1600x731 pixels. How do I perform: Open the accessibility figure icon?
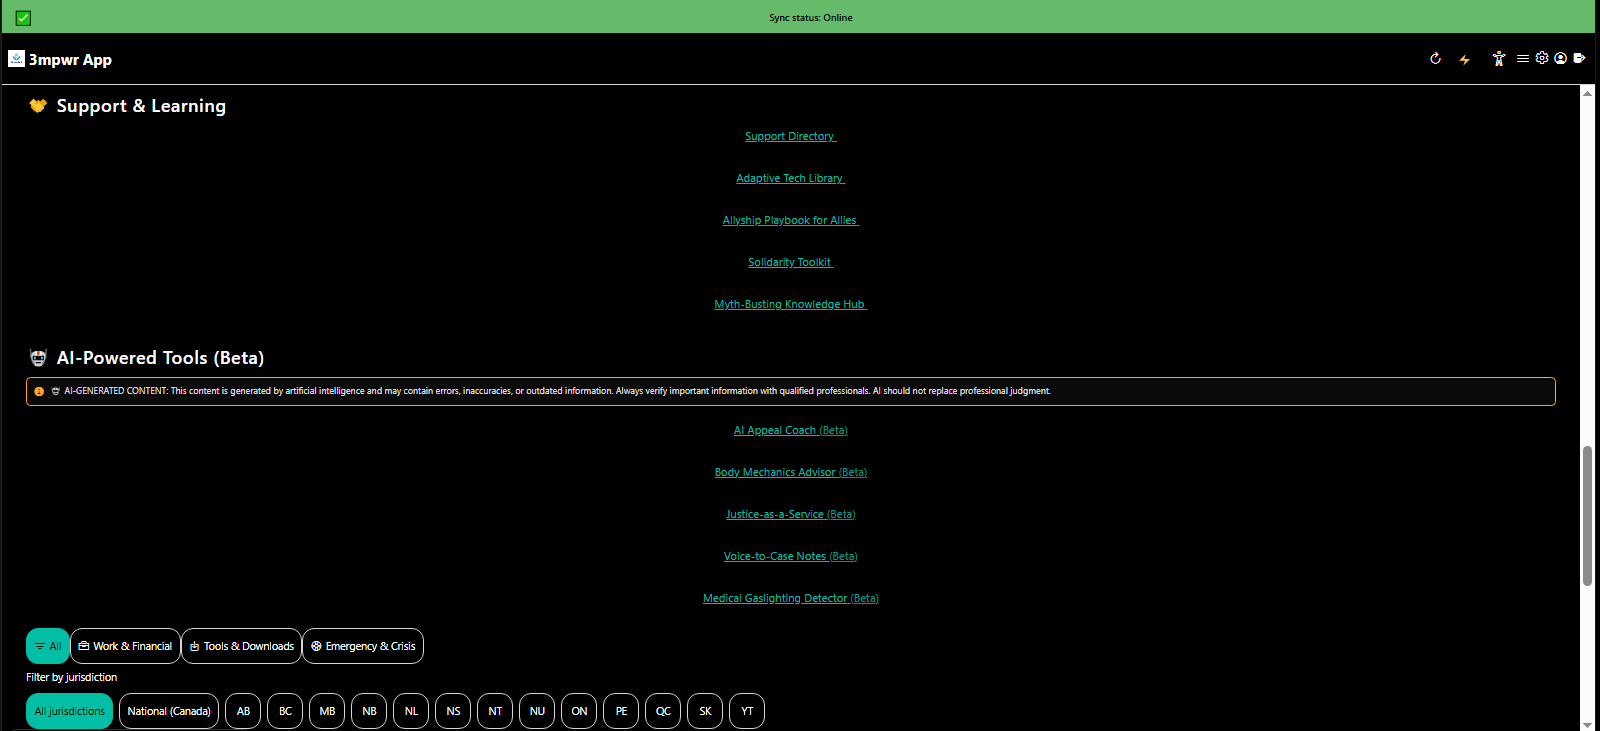tap(1498, 59)
